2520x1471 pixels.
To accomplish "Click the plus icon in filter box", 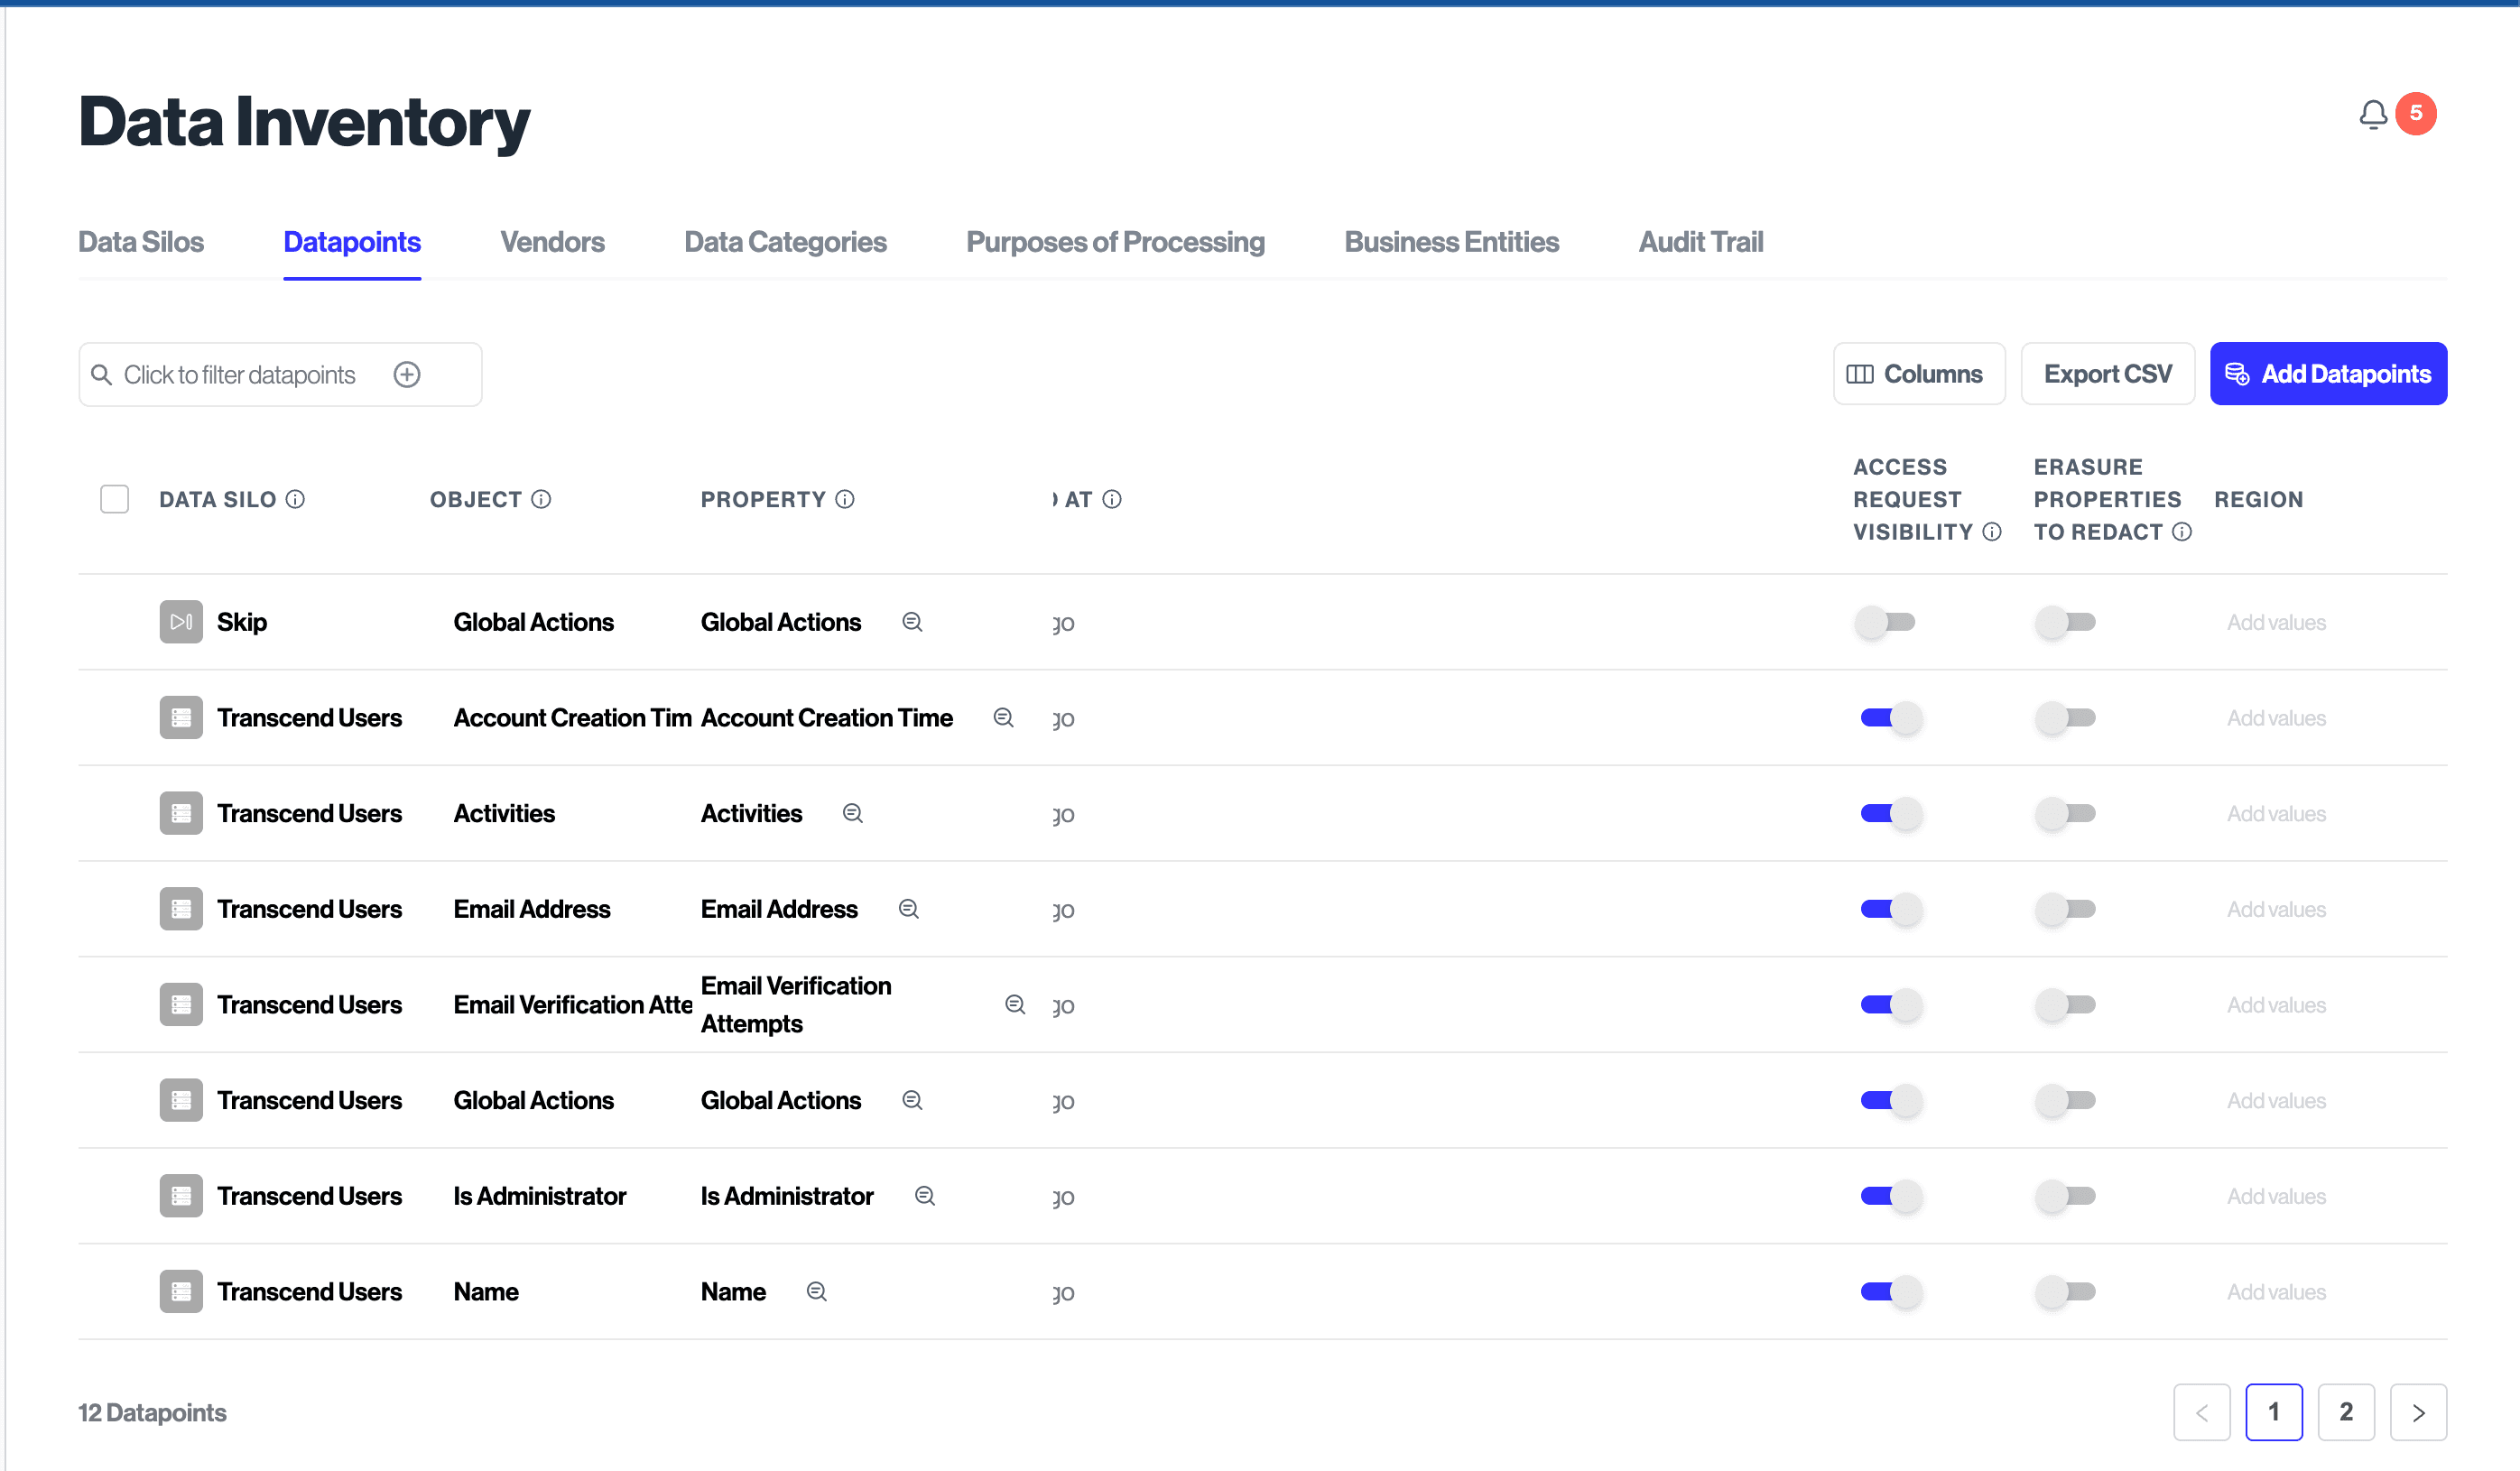I will (406, 375).
